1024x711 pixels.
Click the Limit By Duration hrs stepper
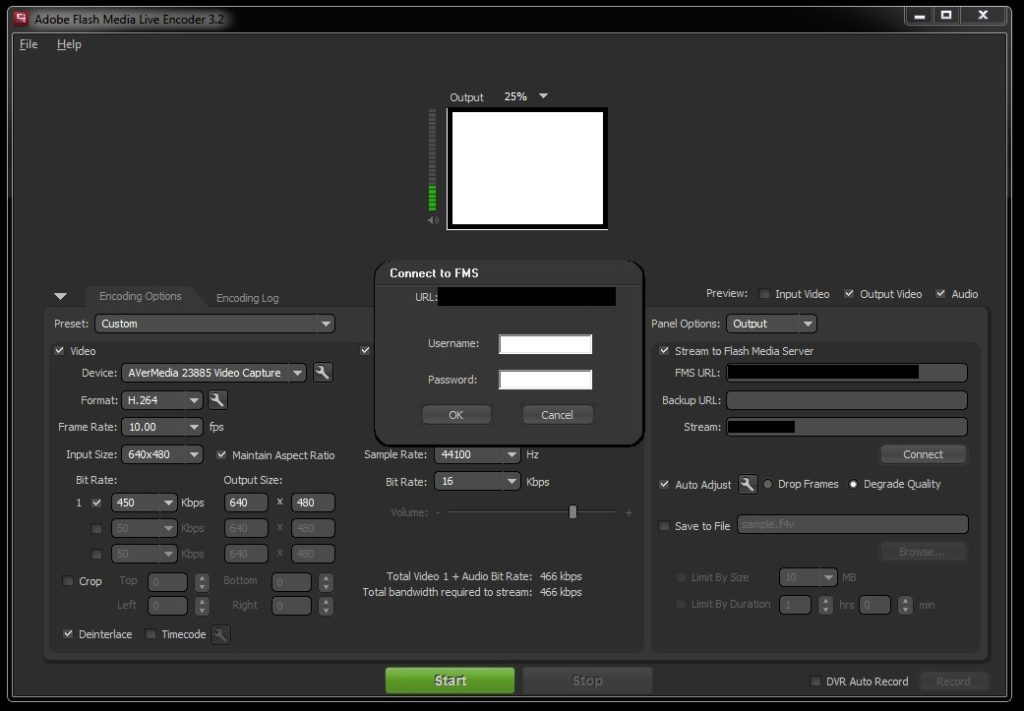826,605
